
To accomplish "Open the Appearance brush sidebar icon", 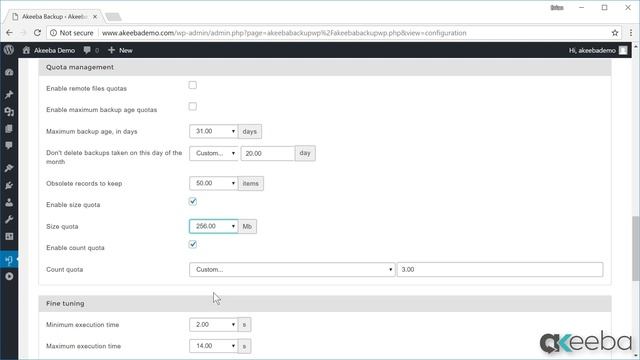I will pos(9,168).
